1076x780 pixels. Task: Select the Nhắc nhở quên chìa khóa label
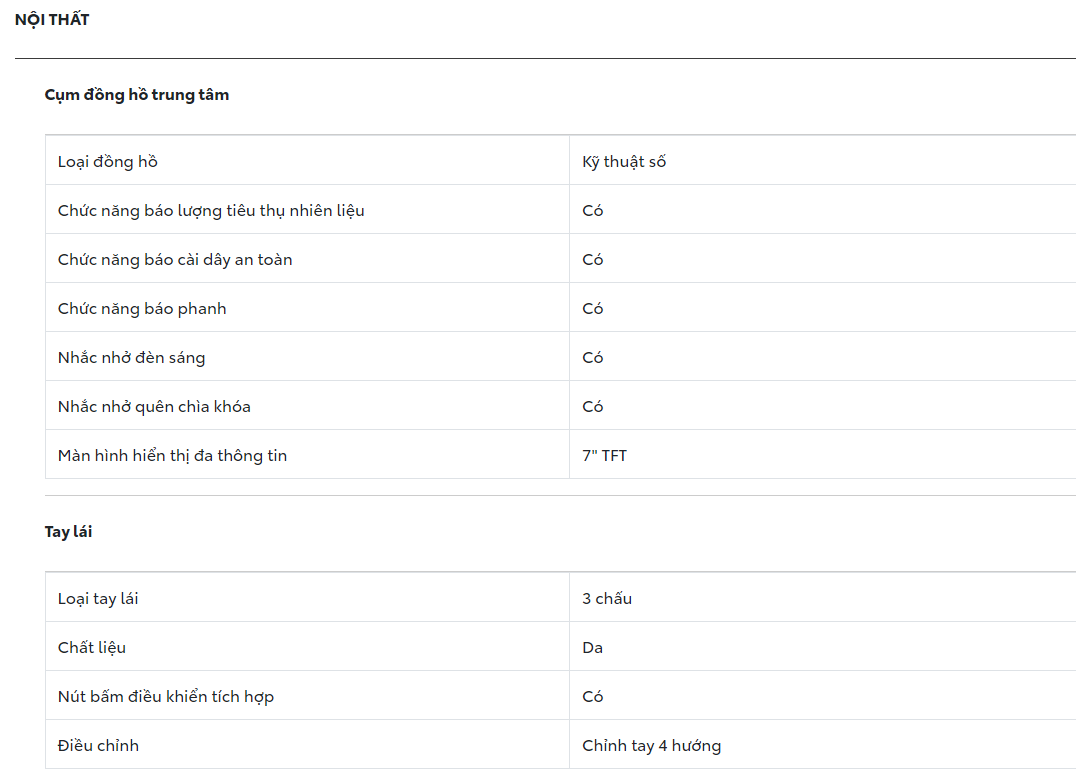click(154, 407)
